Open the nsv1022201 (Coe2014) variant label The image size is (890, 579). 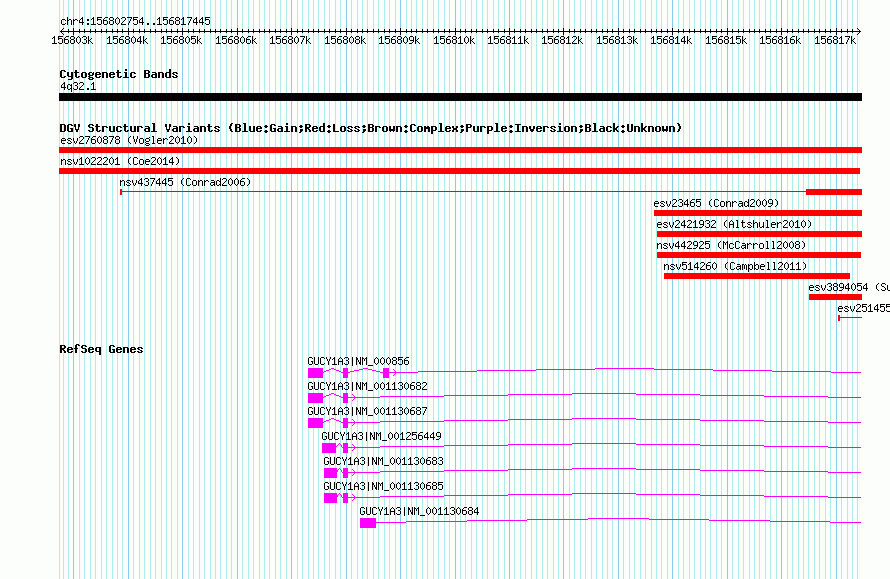(120, 161)
